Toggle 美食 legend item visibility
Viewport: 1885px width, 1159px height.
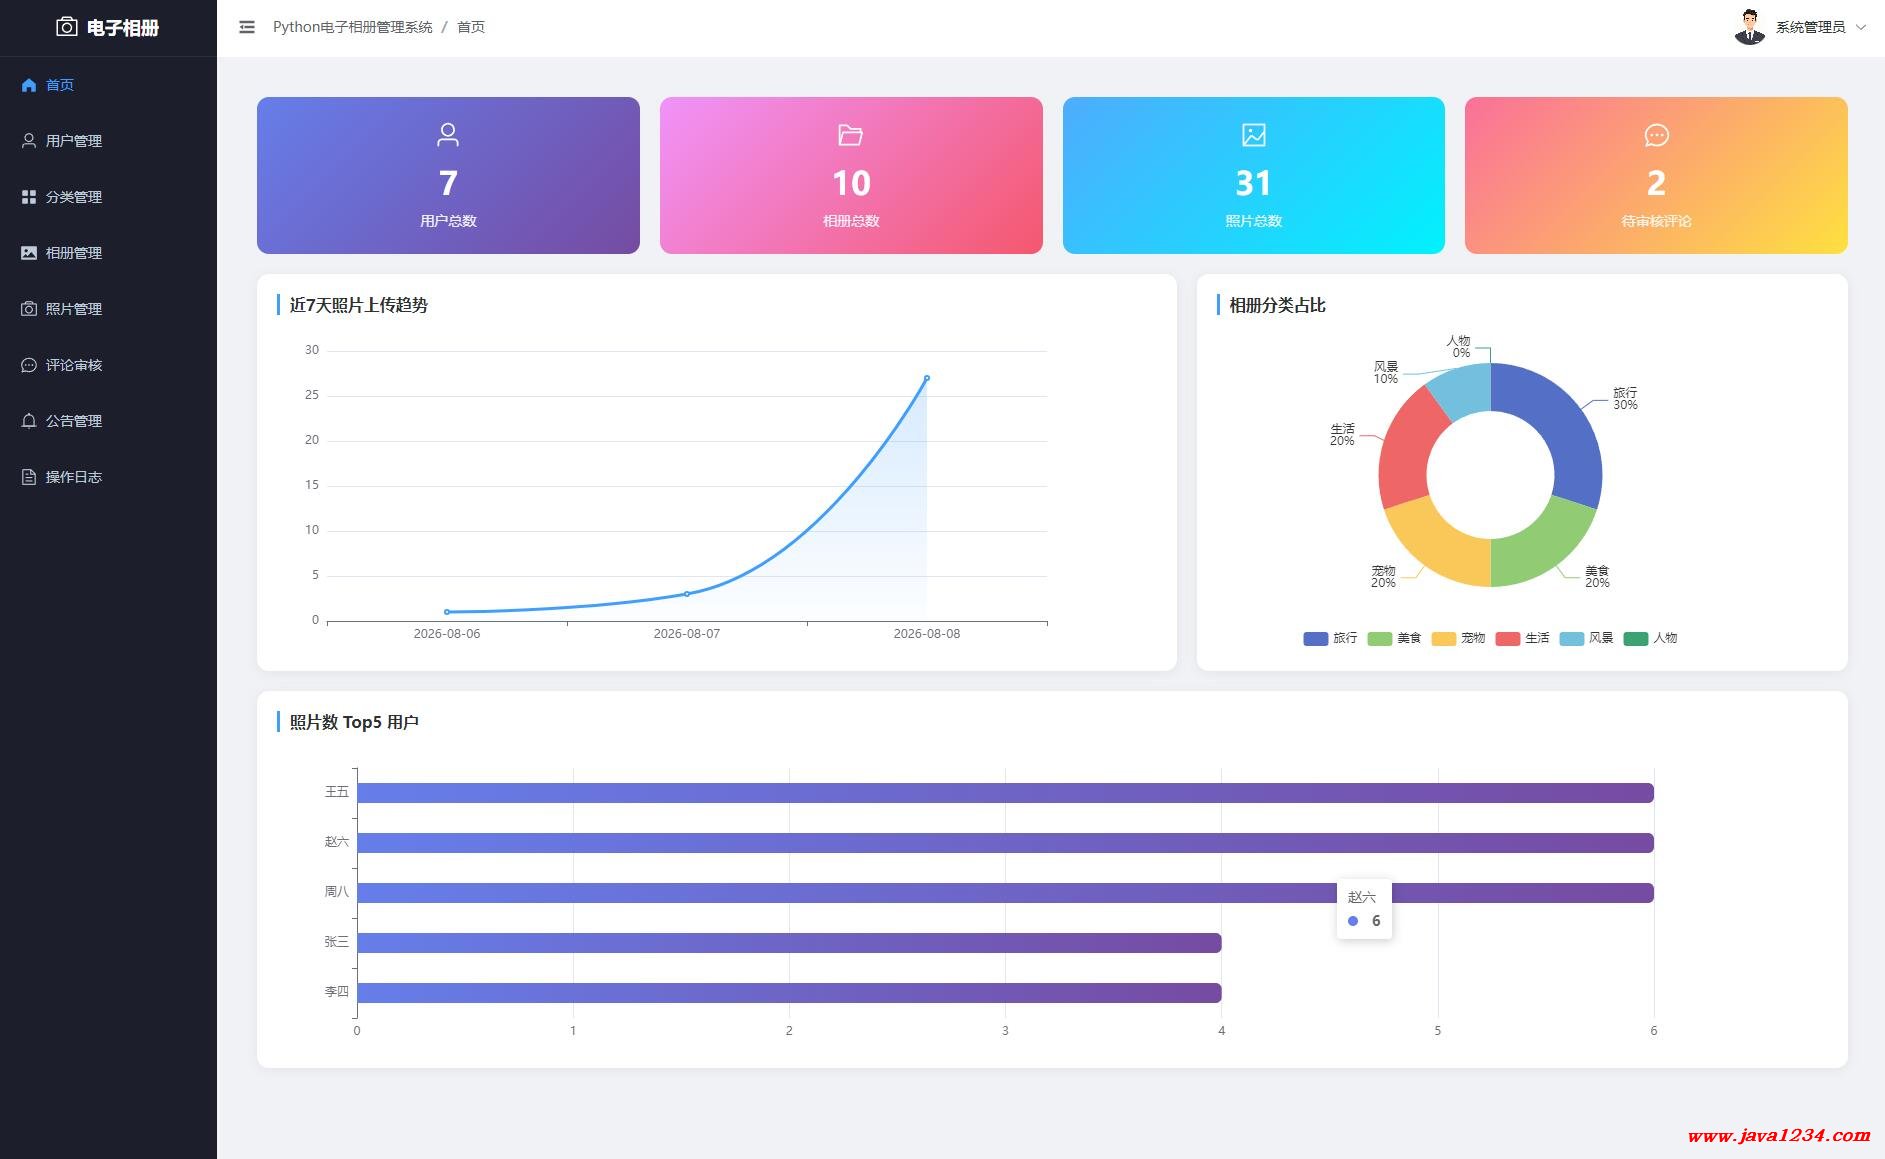[1394, 638]
